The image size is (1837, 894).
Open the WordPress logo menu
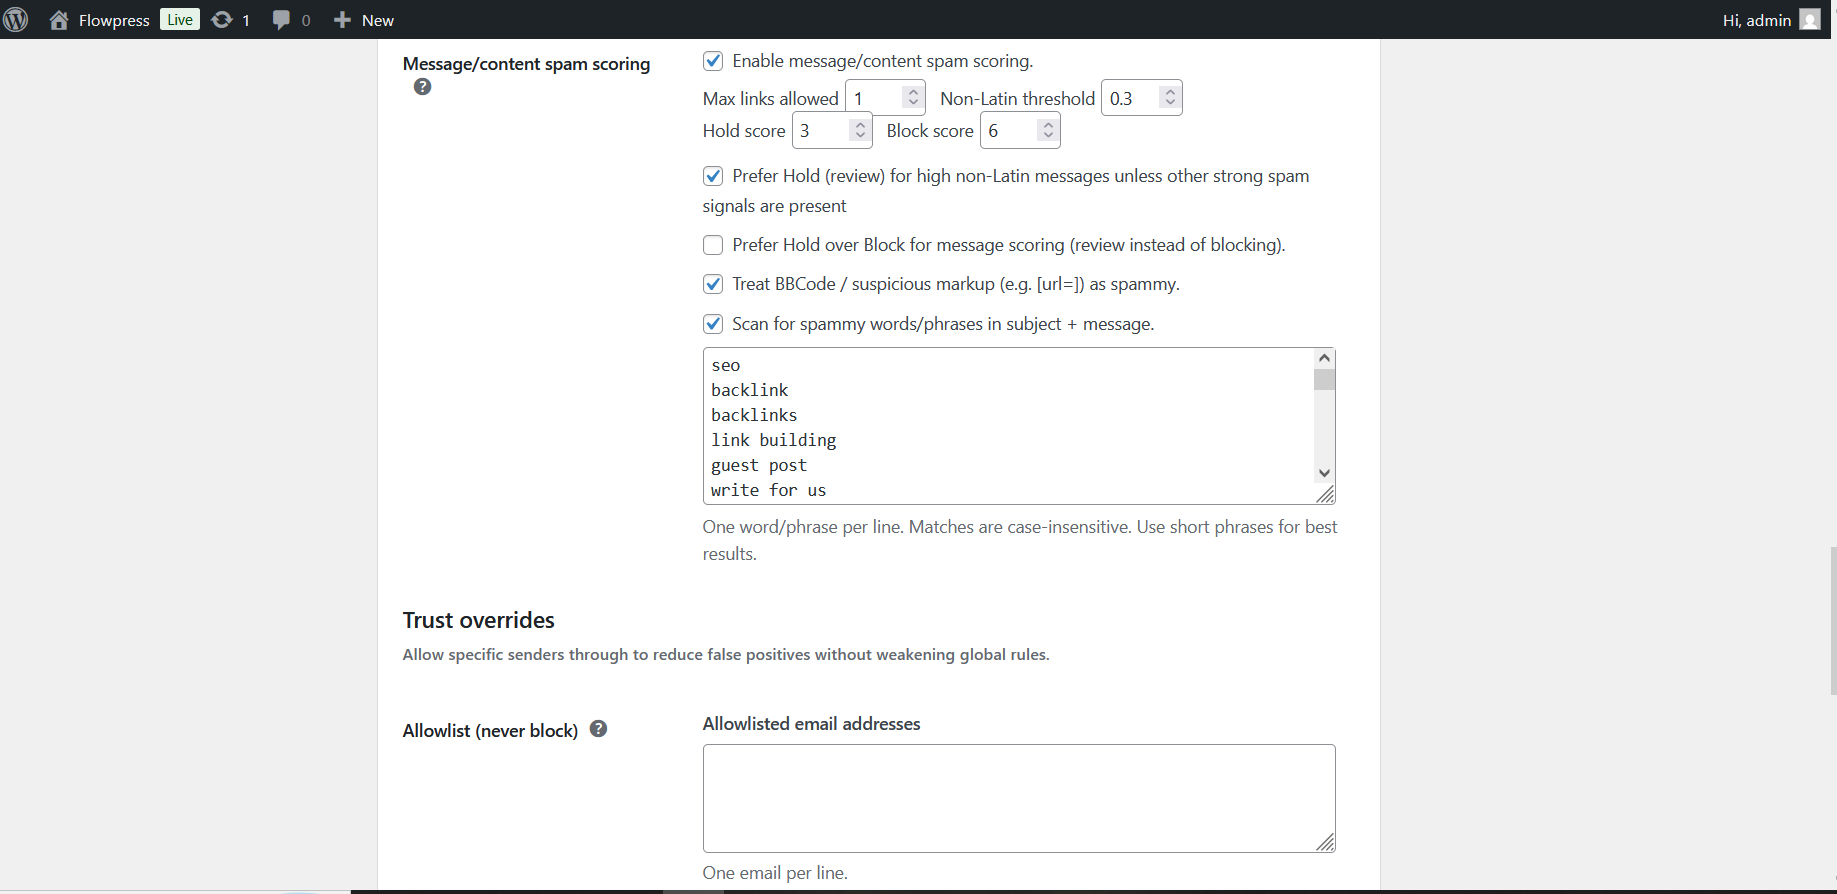pyautogui.click(x=16, y=20)
